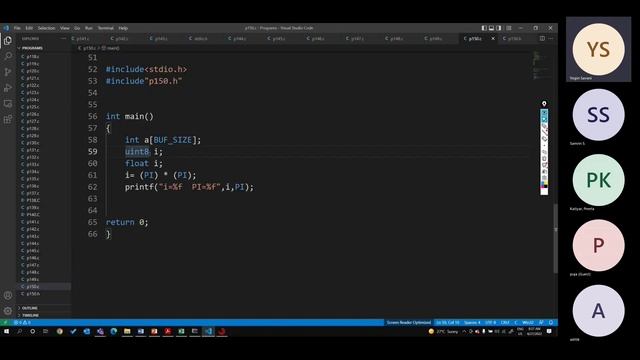
Task: Open PowerPoint from the taskbar
Action: 154,331
